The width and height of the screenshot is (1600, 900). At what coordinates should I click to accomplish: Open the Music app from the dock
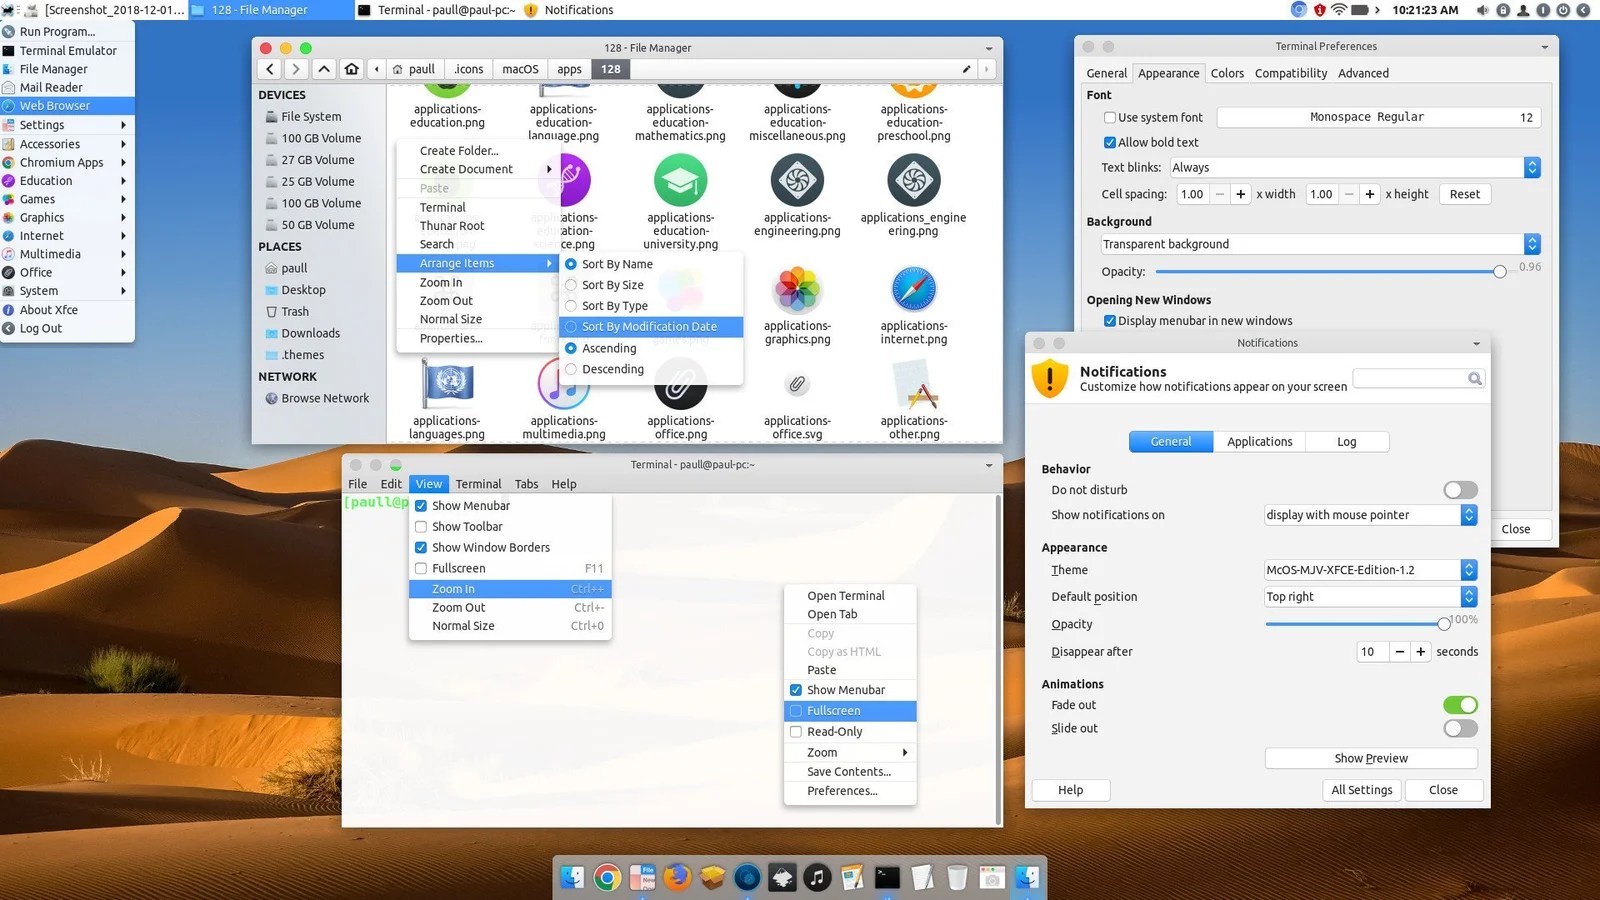coord(817,877)
